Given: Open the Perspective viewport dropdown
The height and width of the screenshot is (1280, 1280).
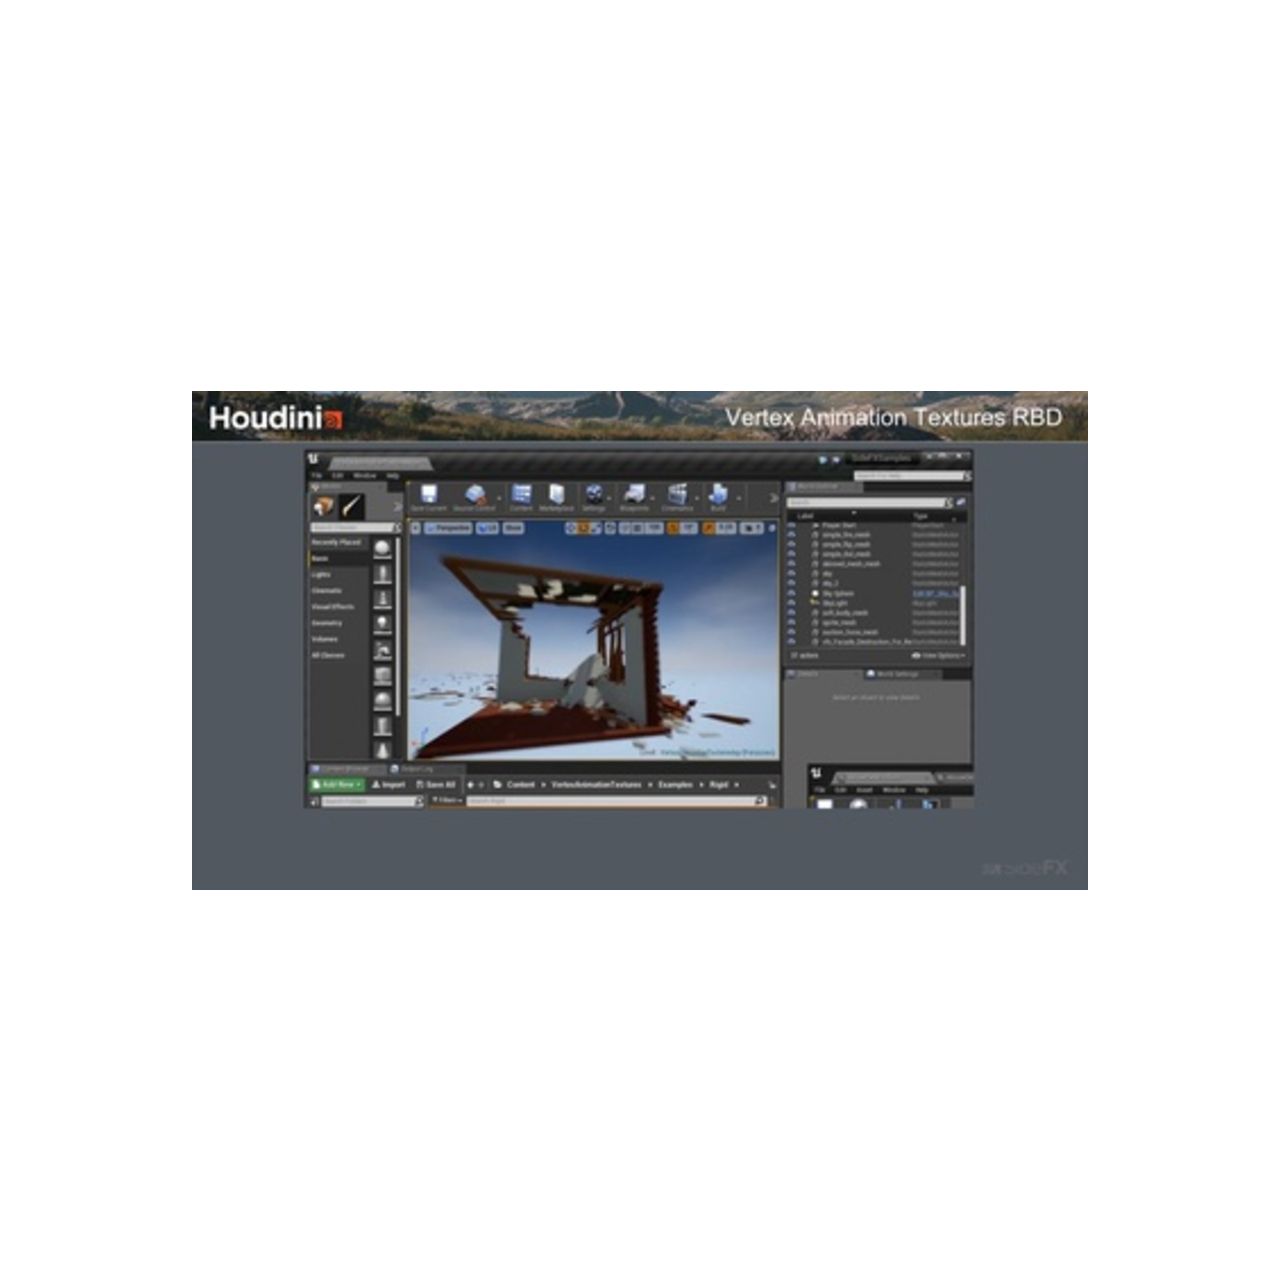Looking at the screenshot, I should tap(448, 528).
